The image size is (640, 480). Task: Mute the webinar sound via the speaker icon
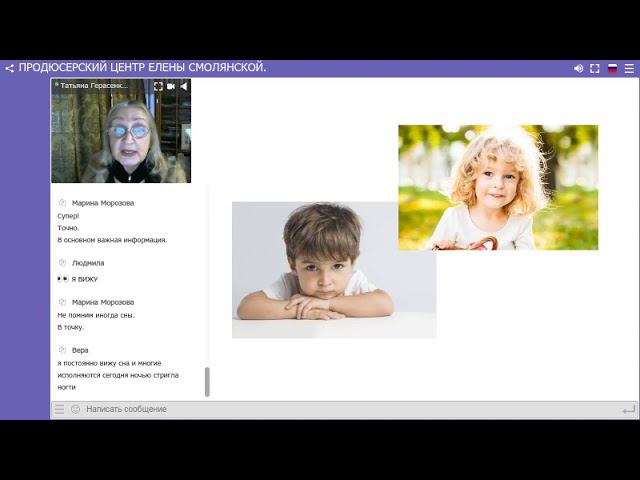coord(578,69)
